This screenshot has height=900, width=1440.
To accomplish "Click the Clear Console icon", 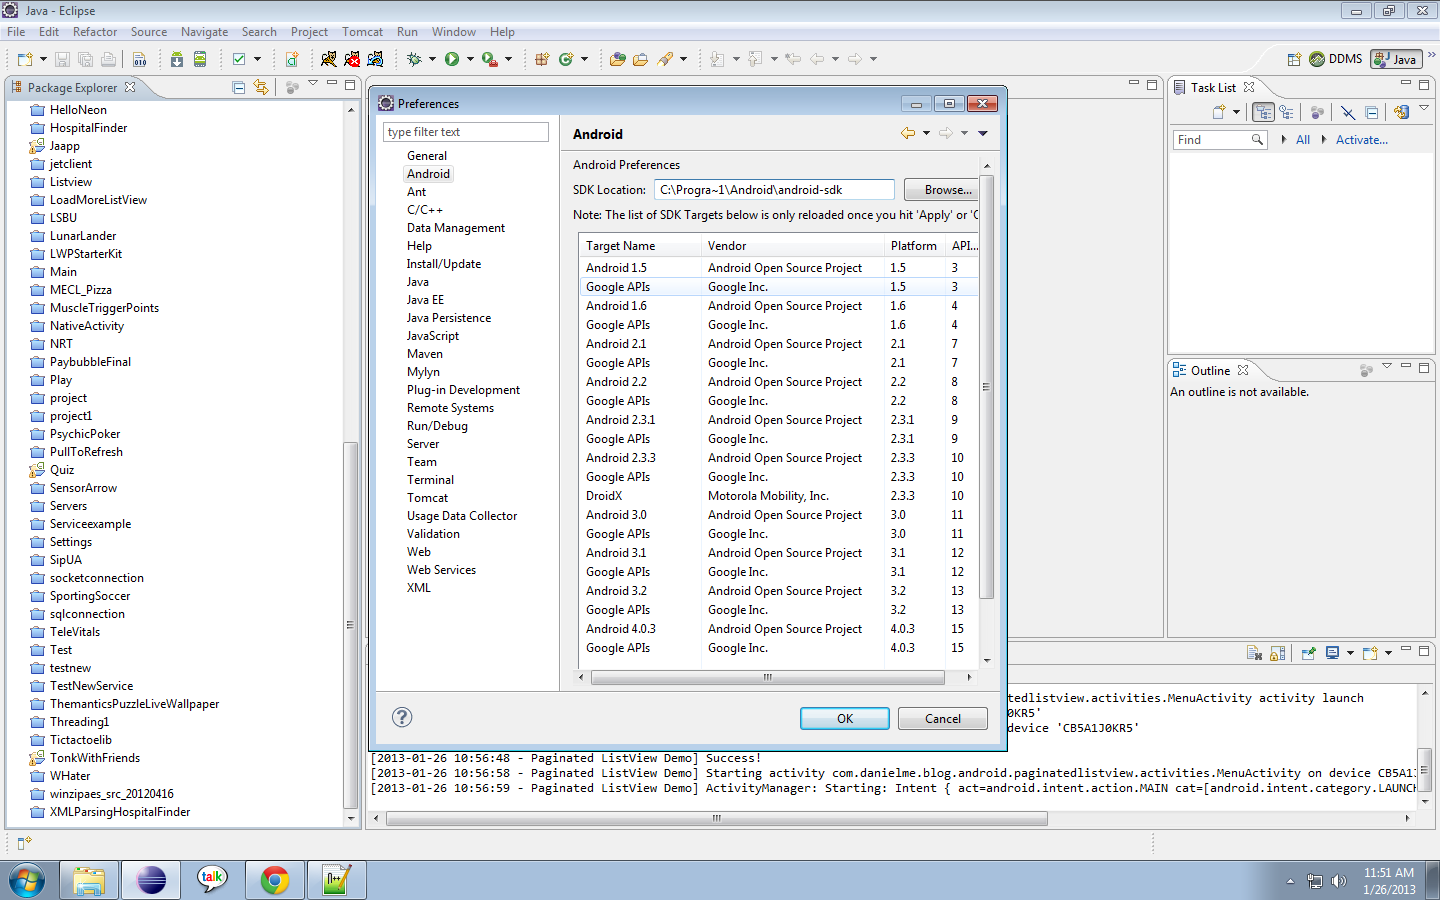I will click(1254, 653).
